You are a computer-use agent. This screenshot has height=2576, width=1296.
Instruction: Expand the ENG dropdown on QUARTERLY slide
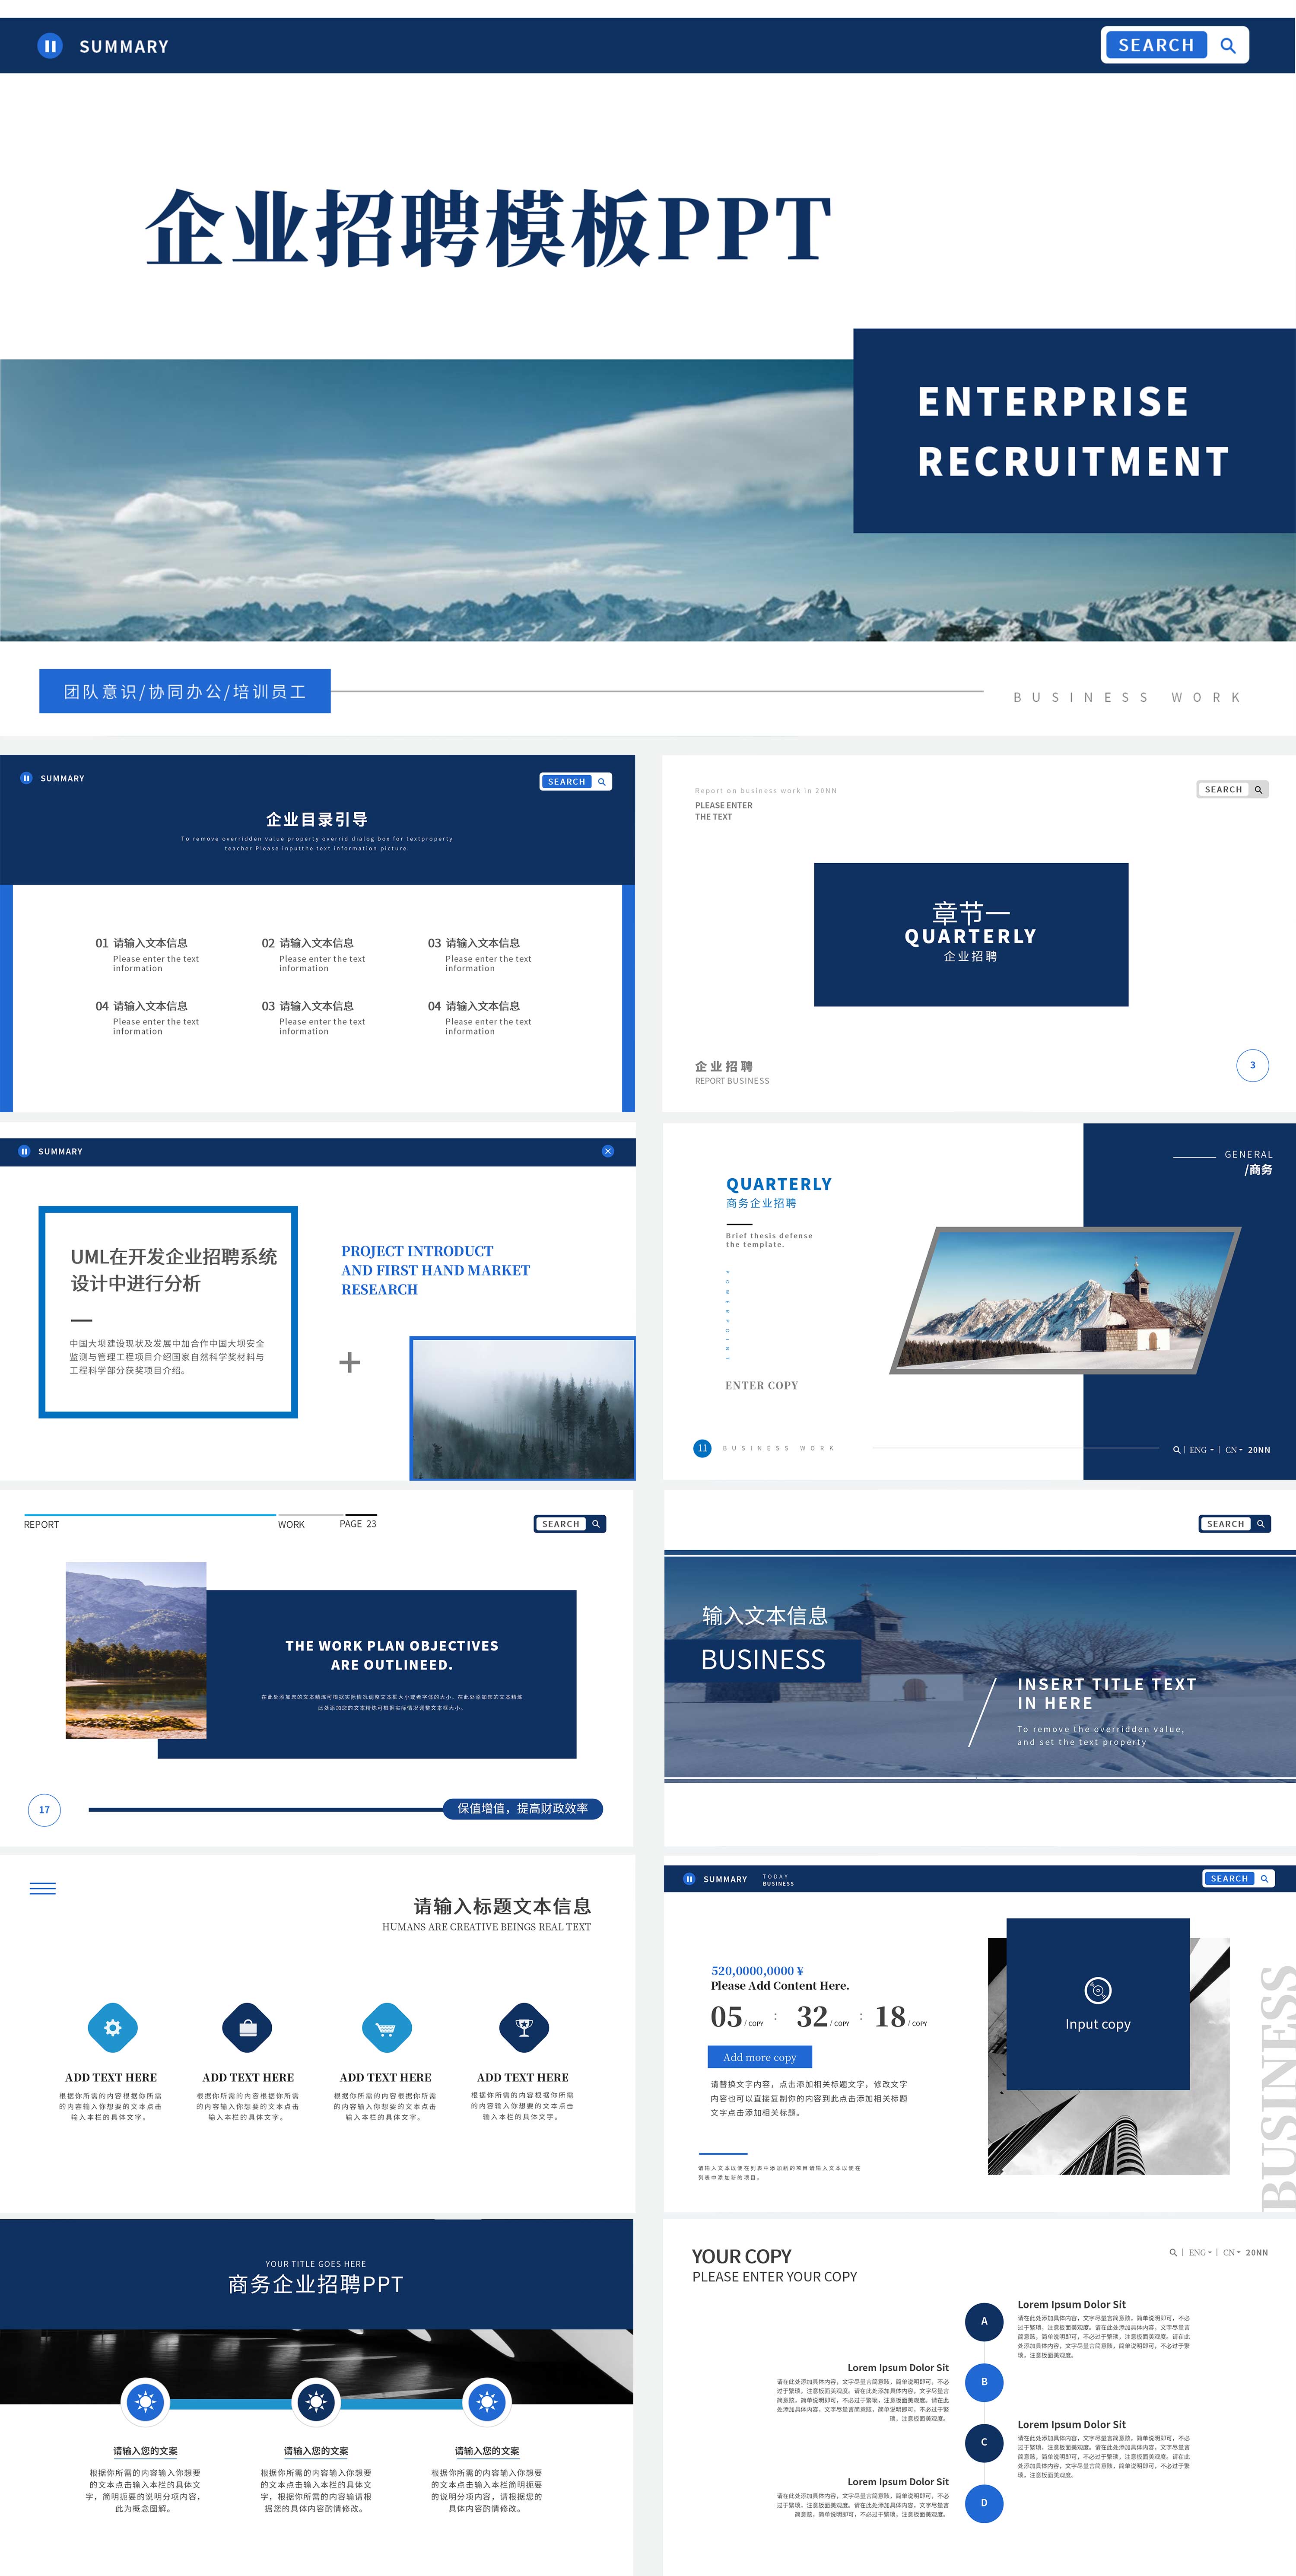click(1201, 1449)
